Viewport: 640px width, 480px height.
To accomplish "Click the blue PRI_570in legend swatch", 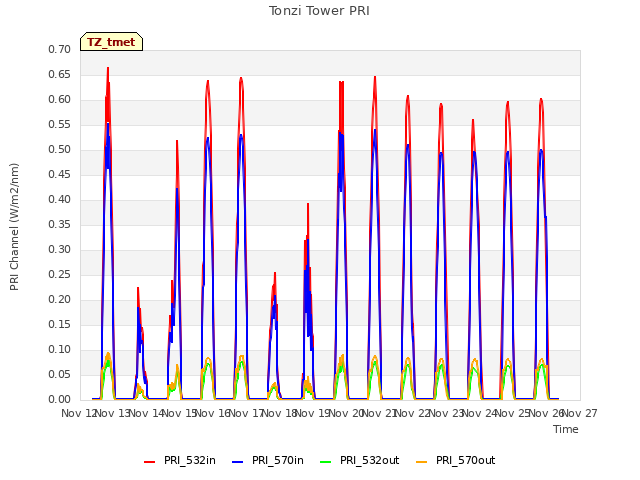I will click(x=238, y=462).
